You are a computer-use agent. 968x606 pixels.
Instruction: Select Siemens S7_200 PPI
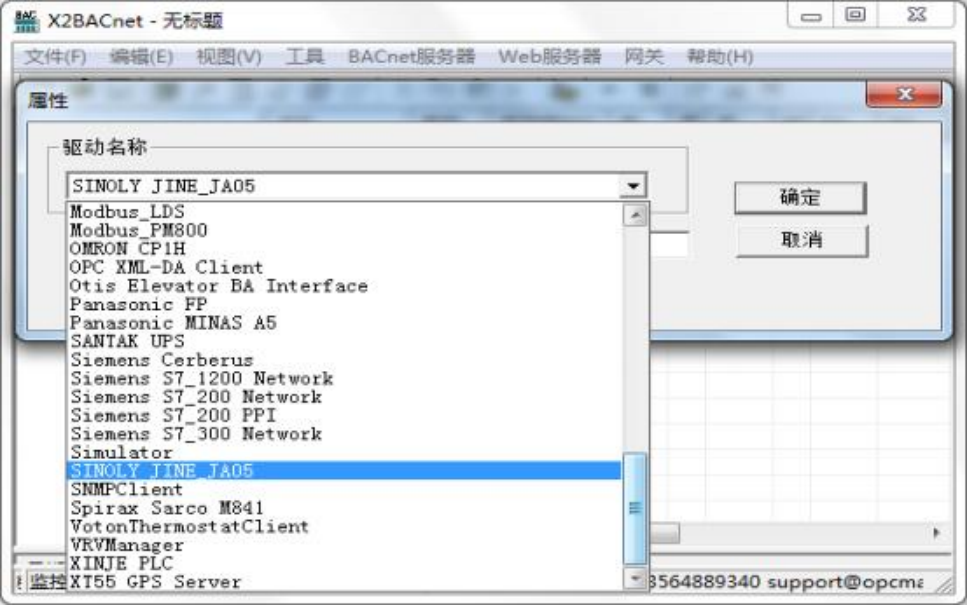tap(344, 415)
